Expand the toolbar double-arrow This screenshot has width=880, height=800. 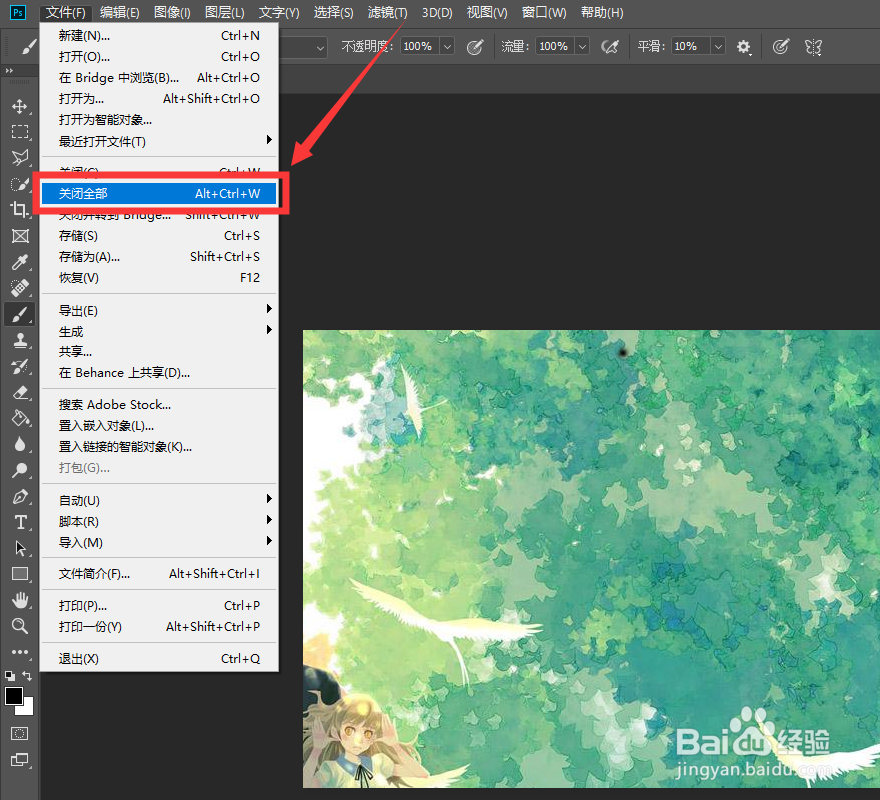9,71
